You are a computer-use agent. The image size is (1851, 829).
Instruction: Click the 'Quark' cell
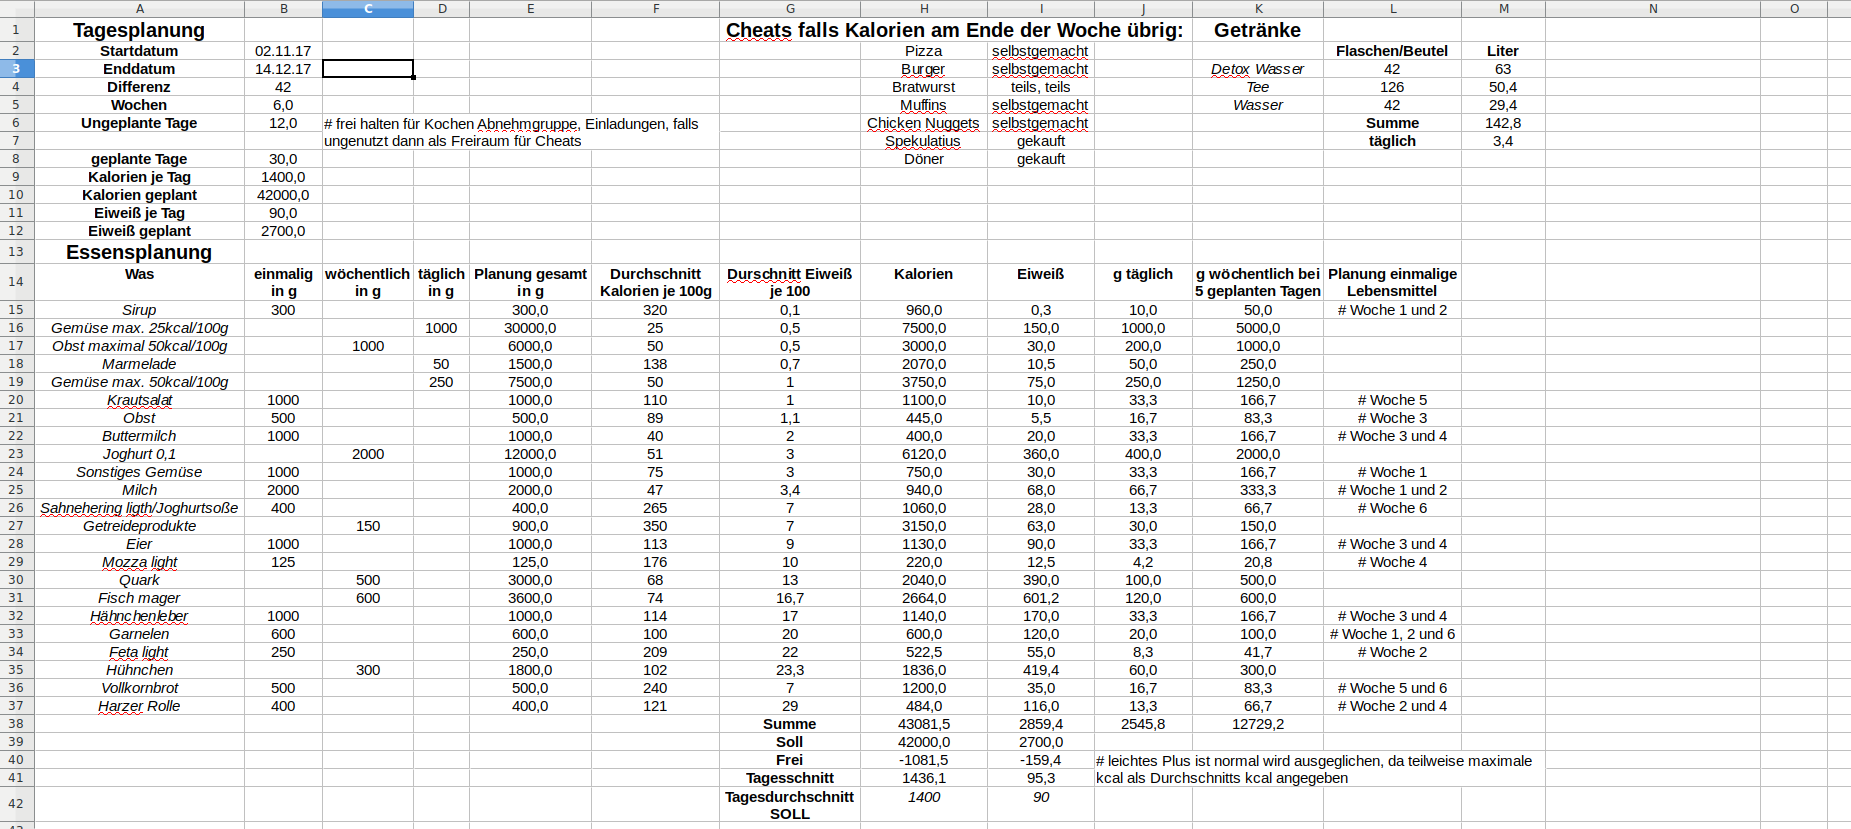139,580
